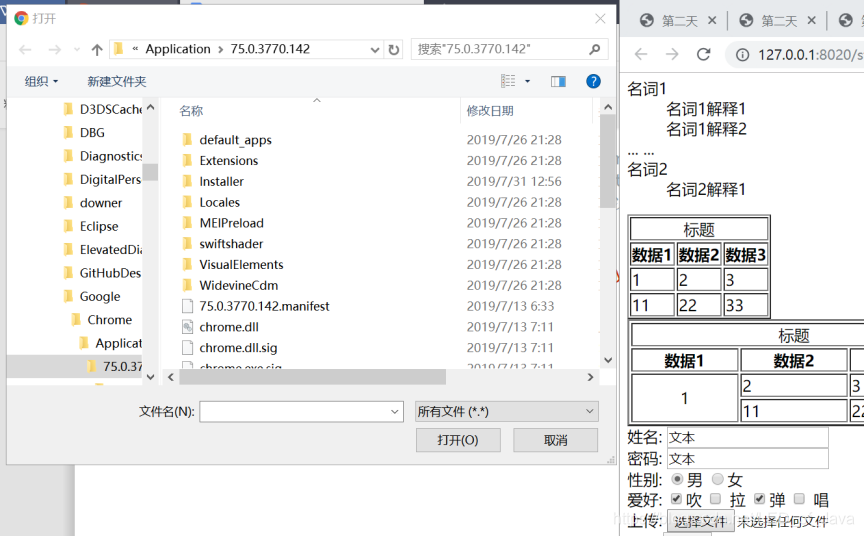Image resolution: width=864 pixels, height=537 pixels.
Task: Reload the browser page
Action: [704, 54]
